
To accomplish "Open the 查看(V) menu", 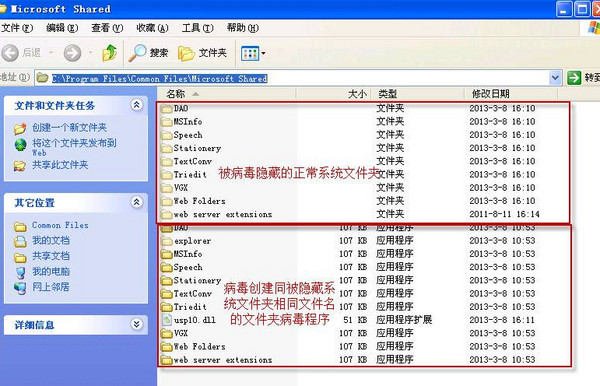I will click(x=107, y=28).
